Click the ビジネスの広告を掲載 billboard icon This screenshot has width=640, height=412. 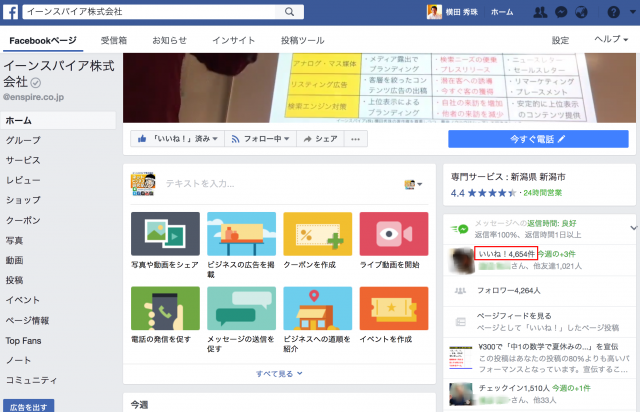point(242,234)
